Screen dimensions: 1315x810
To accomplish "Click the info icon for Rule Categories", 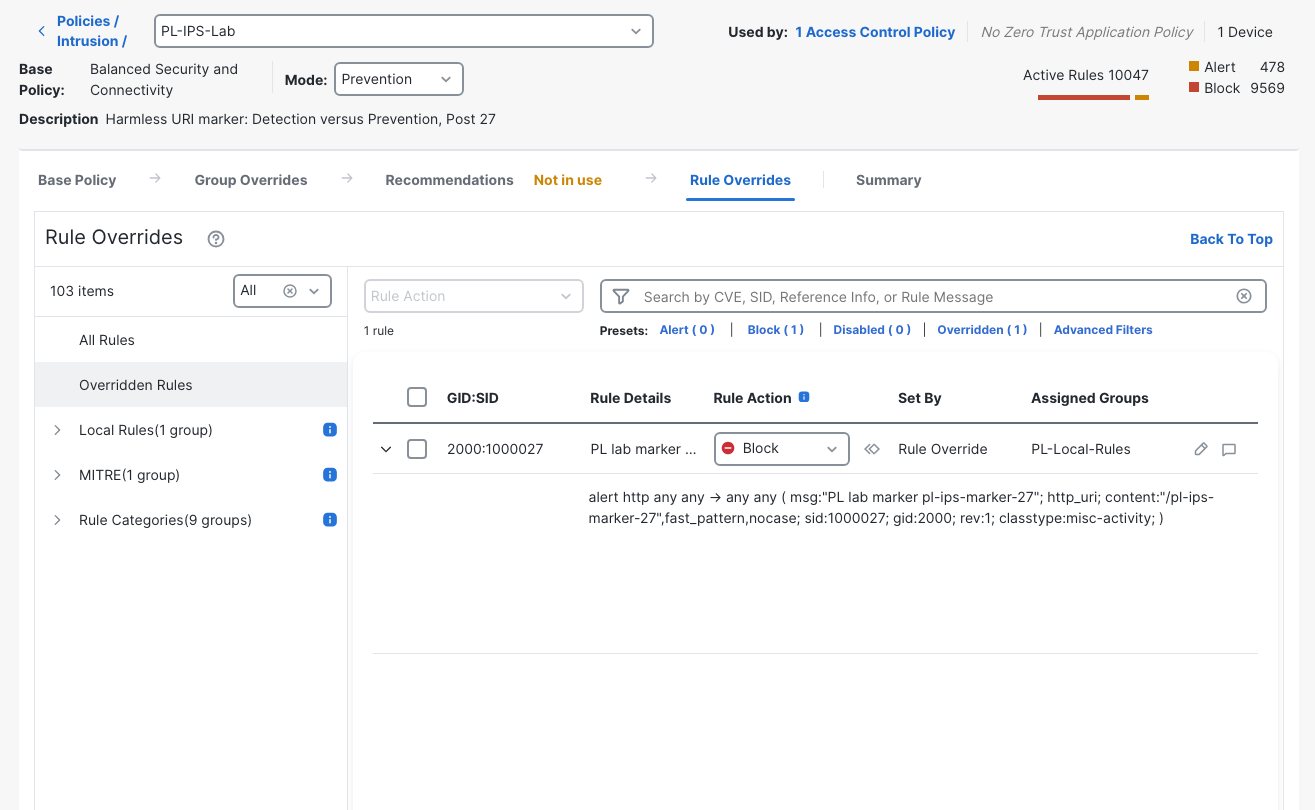I will (330, 520).
